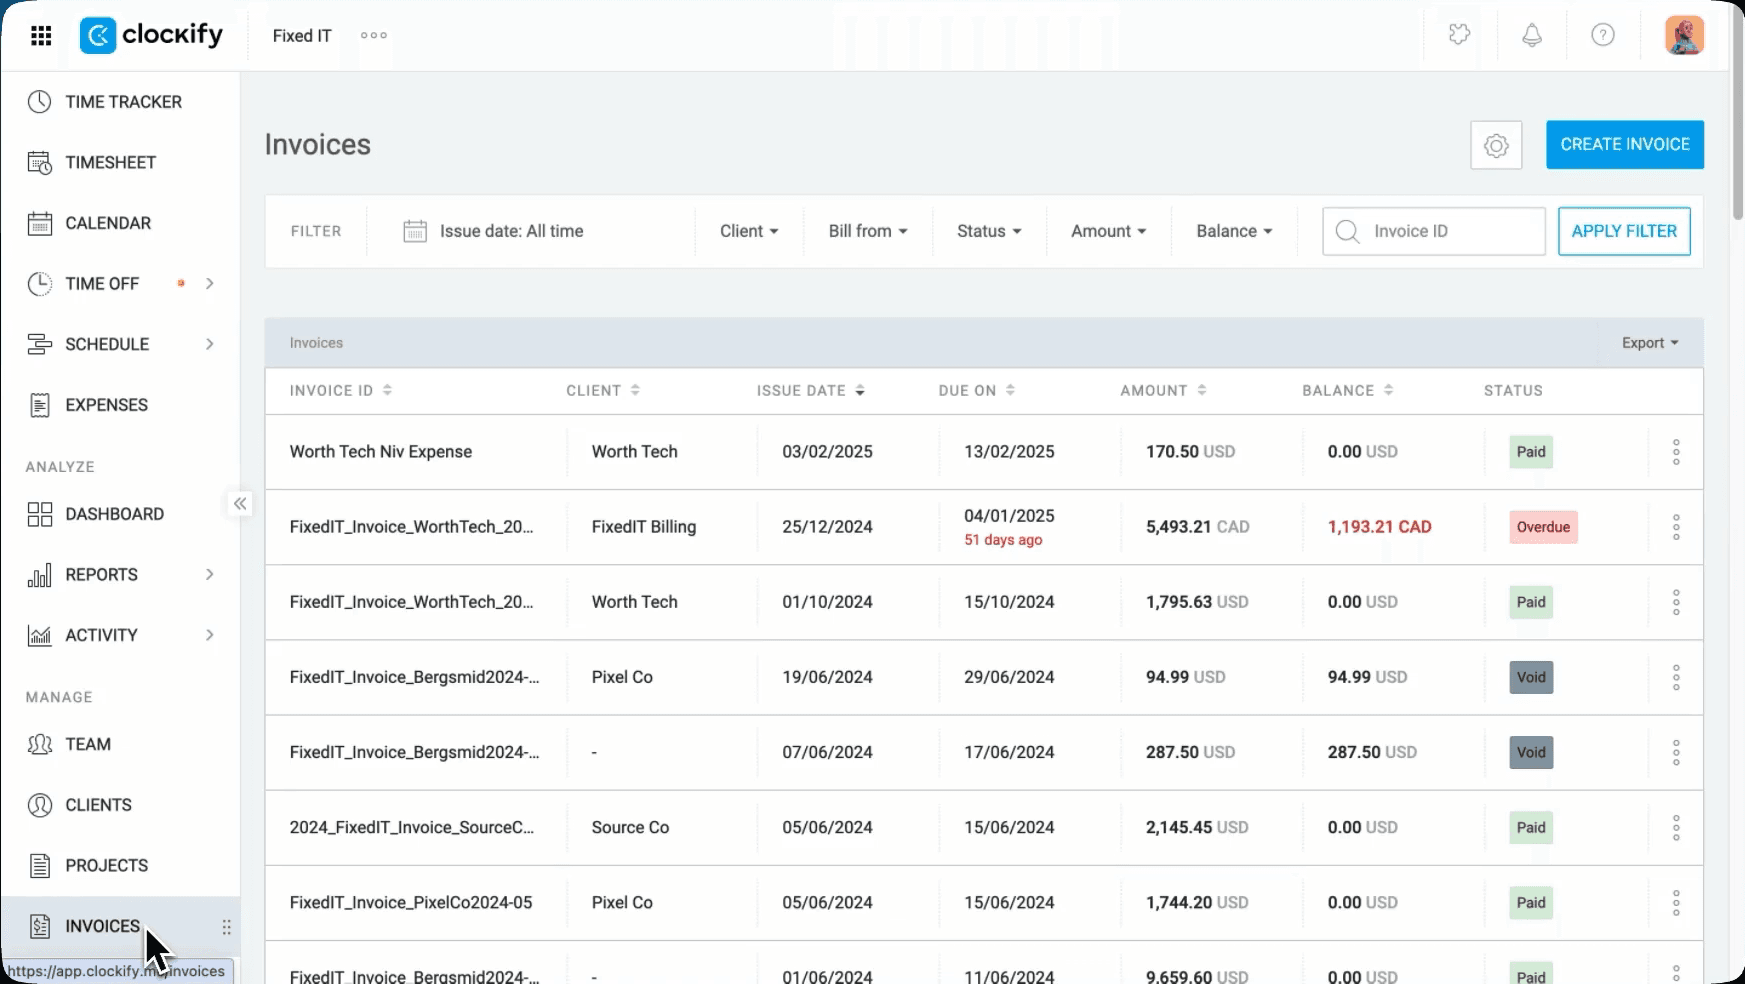
Task: Sort by Amount column
Action: 1163,391
